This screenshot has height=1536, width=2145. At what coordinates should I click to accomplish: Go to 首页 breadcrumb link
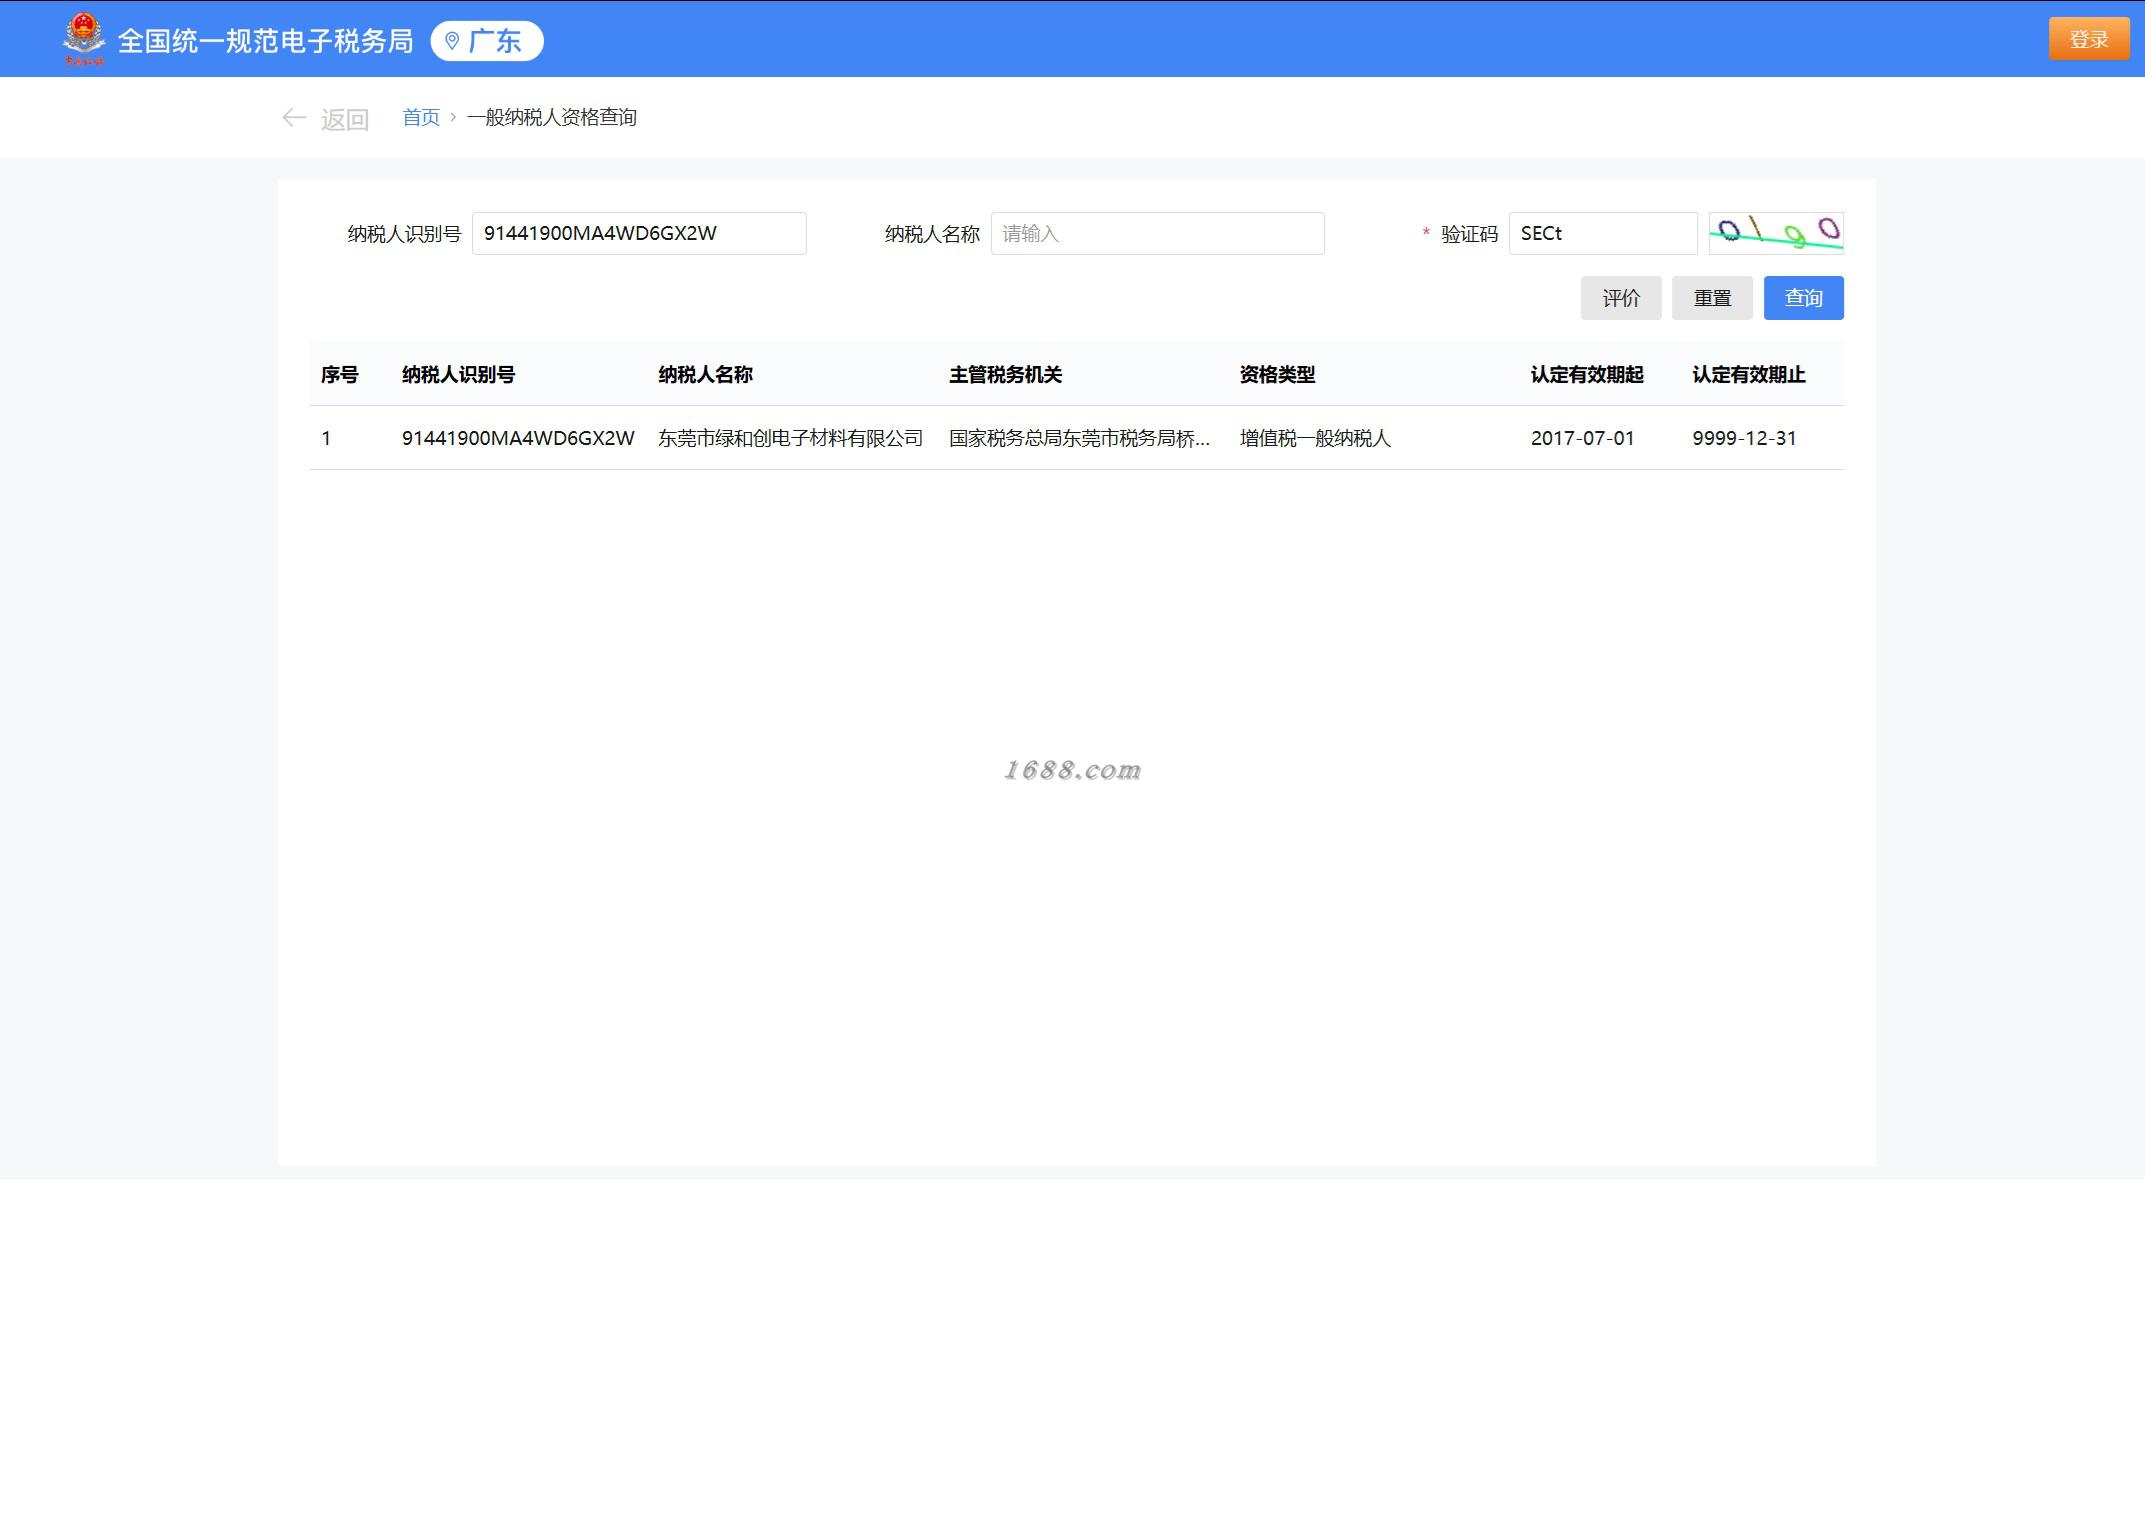(421, 118)
